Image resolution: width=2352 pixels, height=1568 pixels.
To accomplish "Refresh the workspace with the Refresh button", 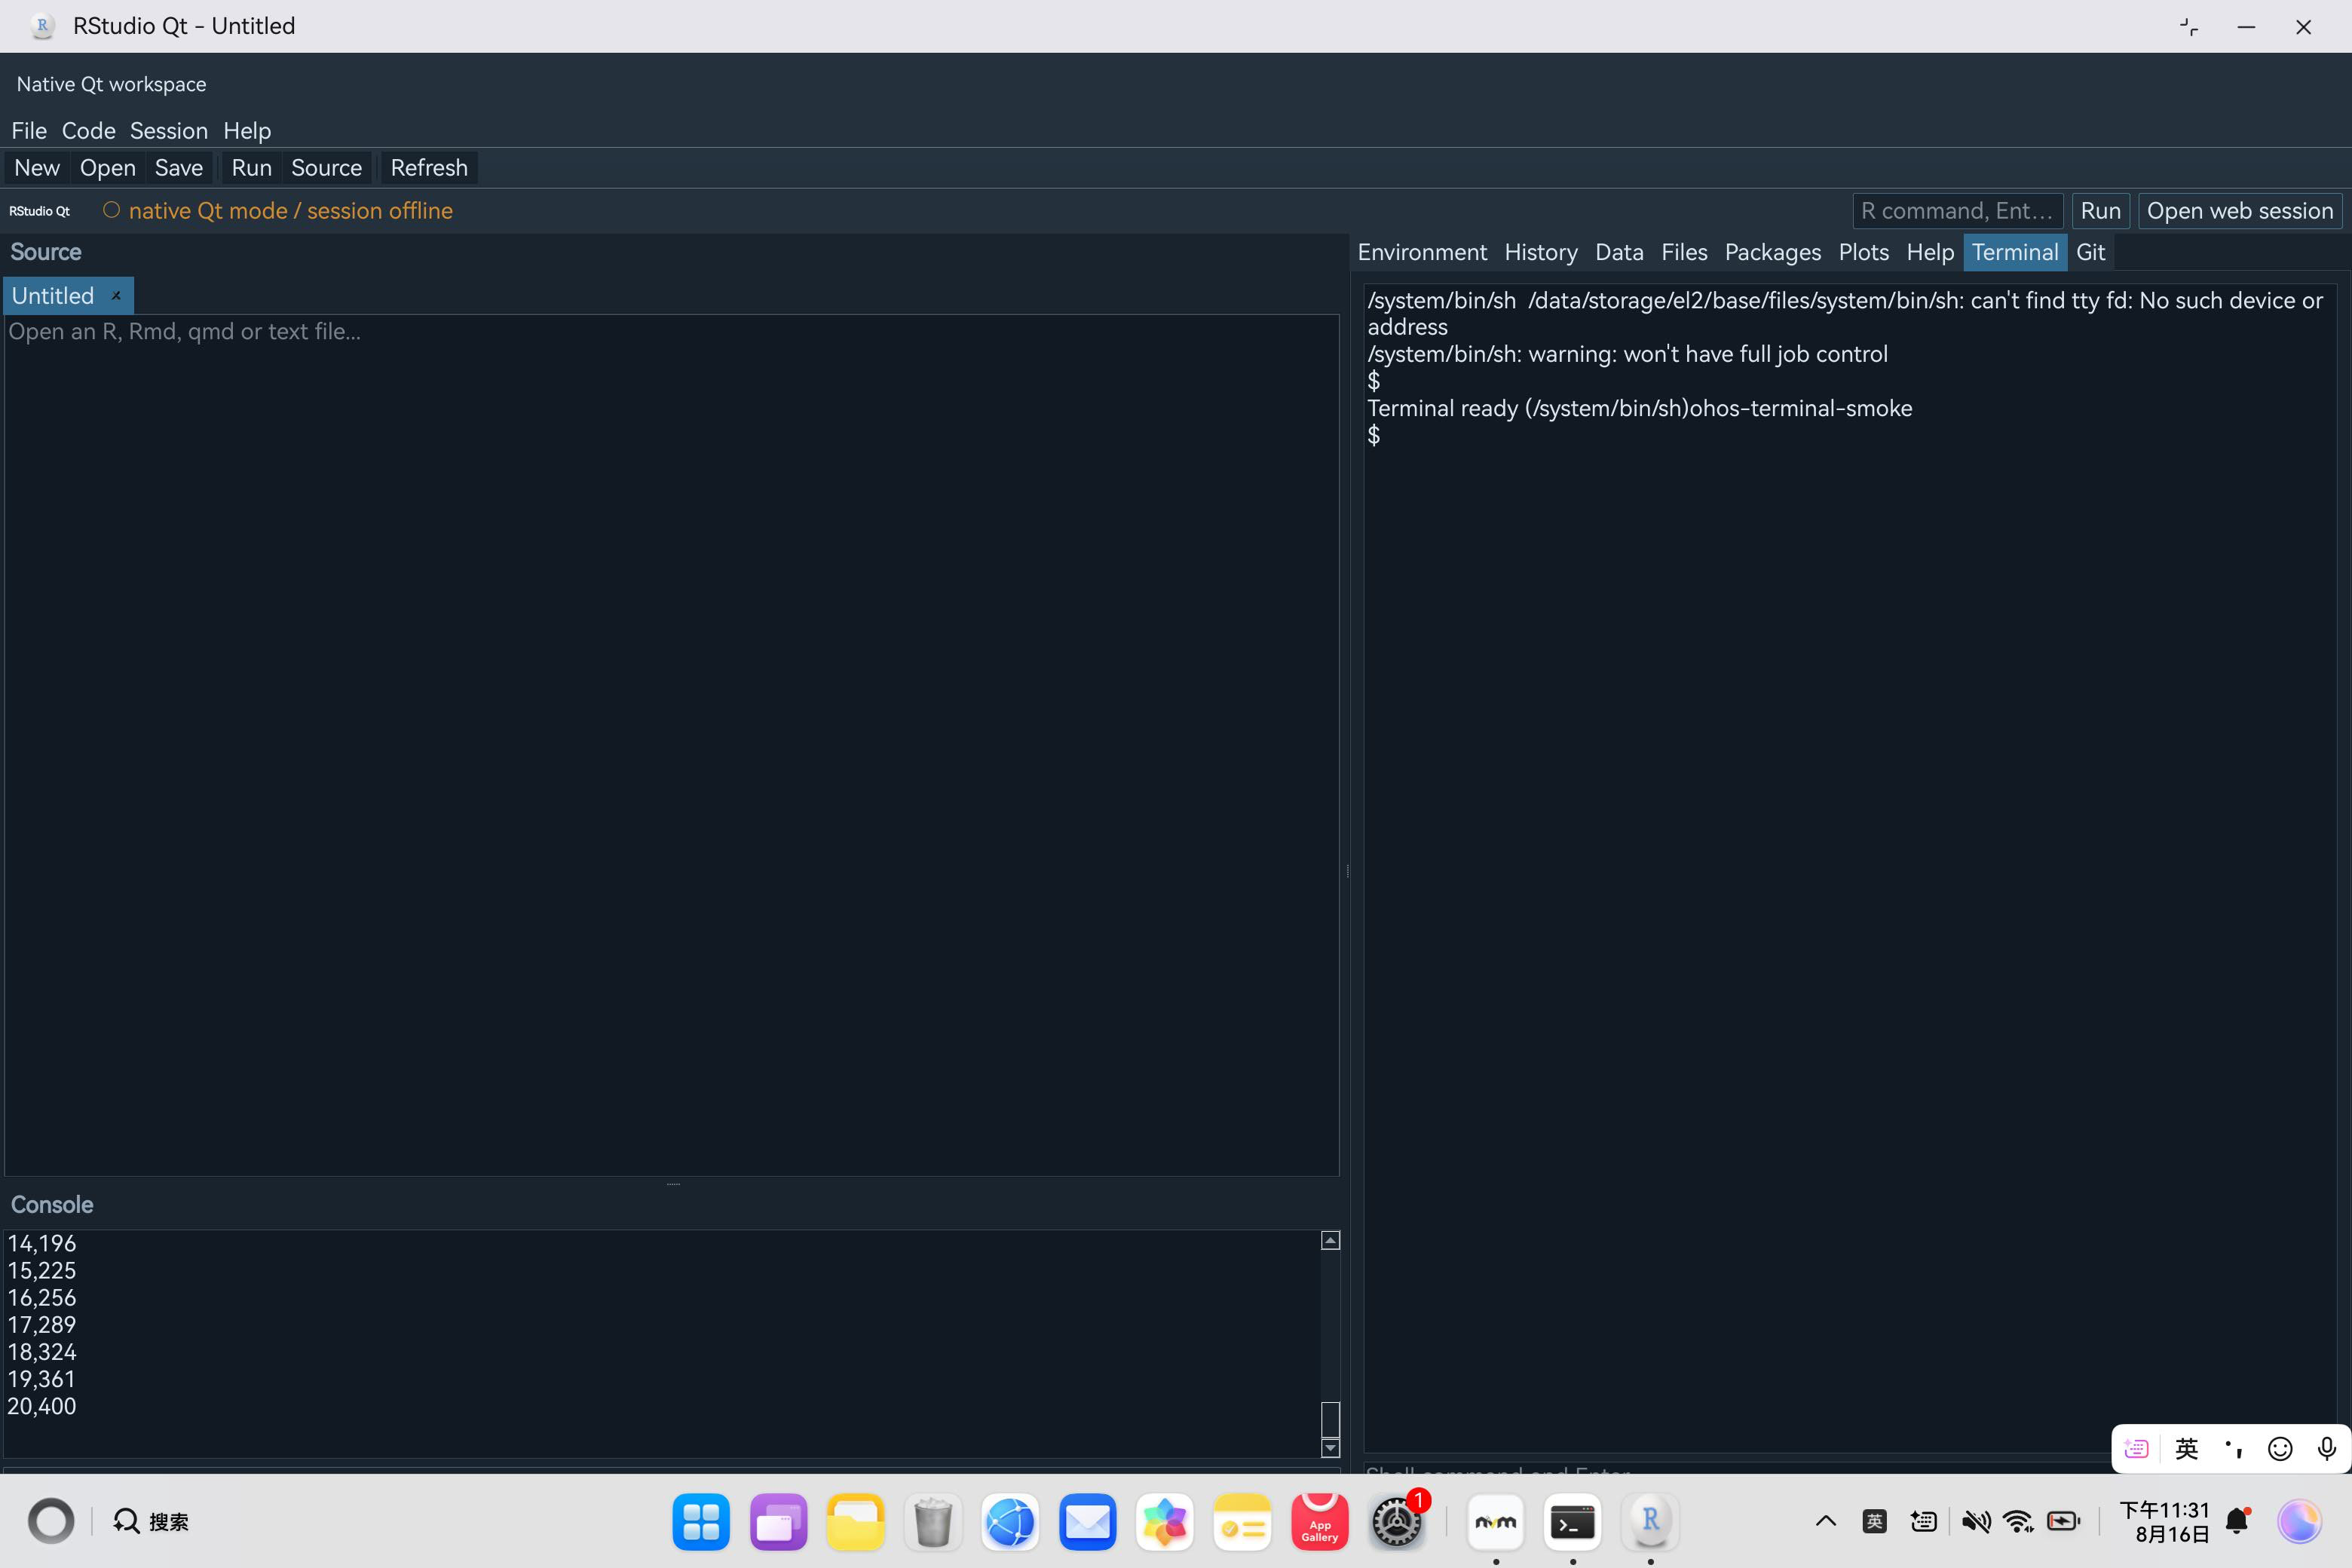I will (x=429, y=168).
